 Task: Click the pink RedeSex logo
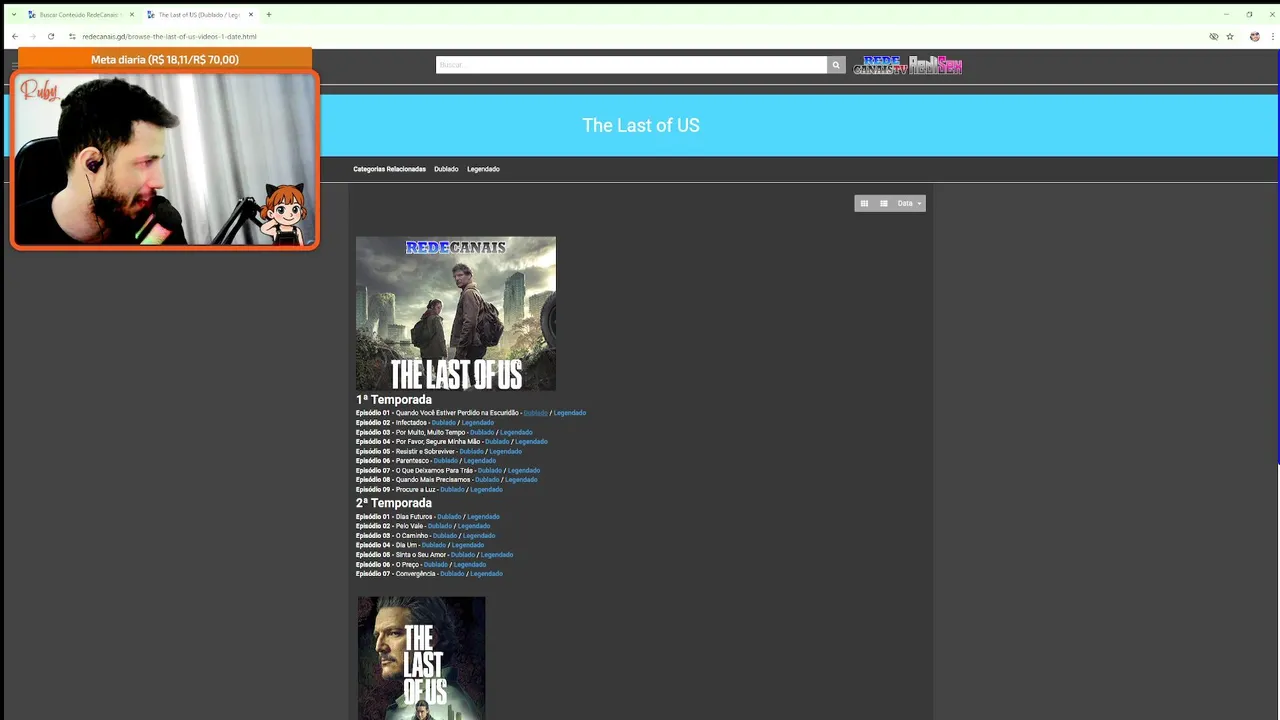[935, 65]
